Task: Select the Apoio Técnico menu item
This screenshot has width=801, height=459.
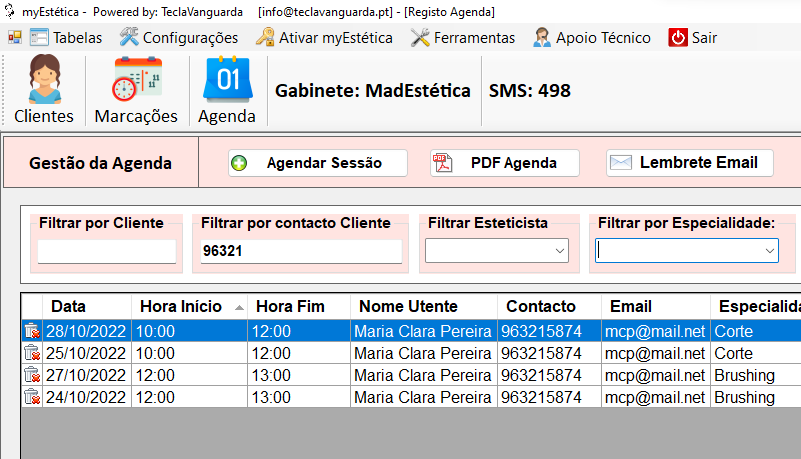Action: point(591,38)
